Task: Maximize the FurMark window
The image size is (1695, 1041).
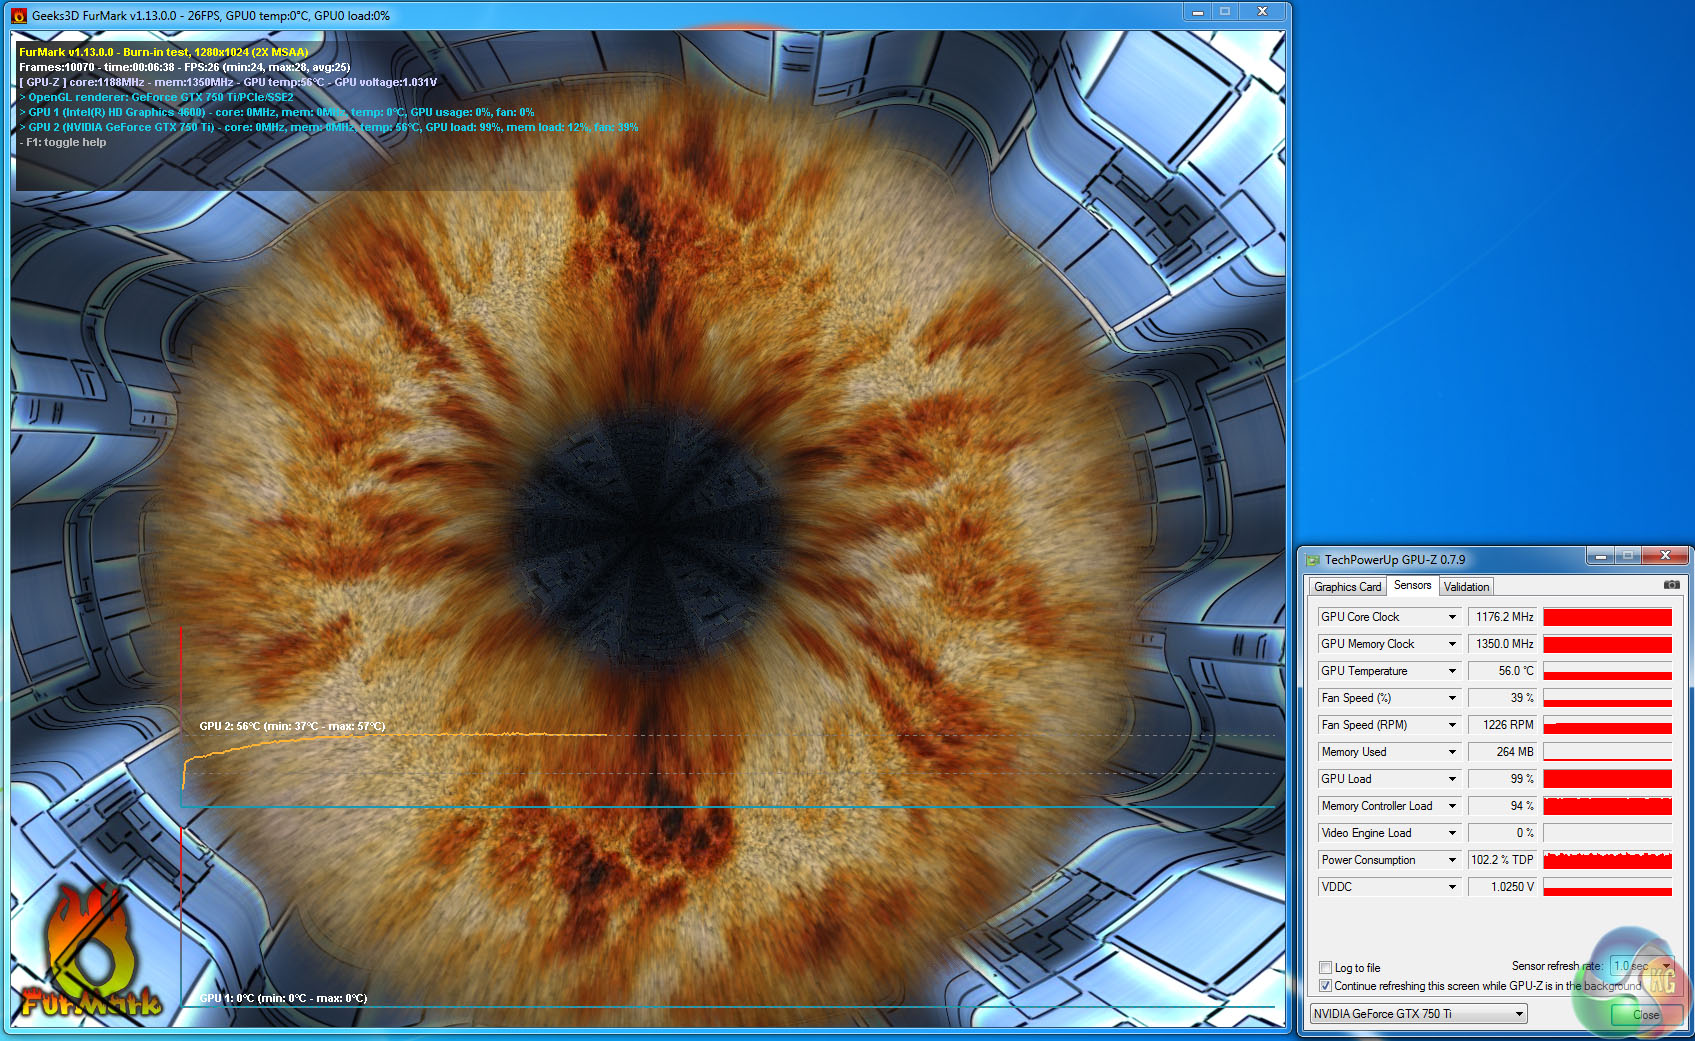Action: click(x=1225, y=12)
